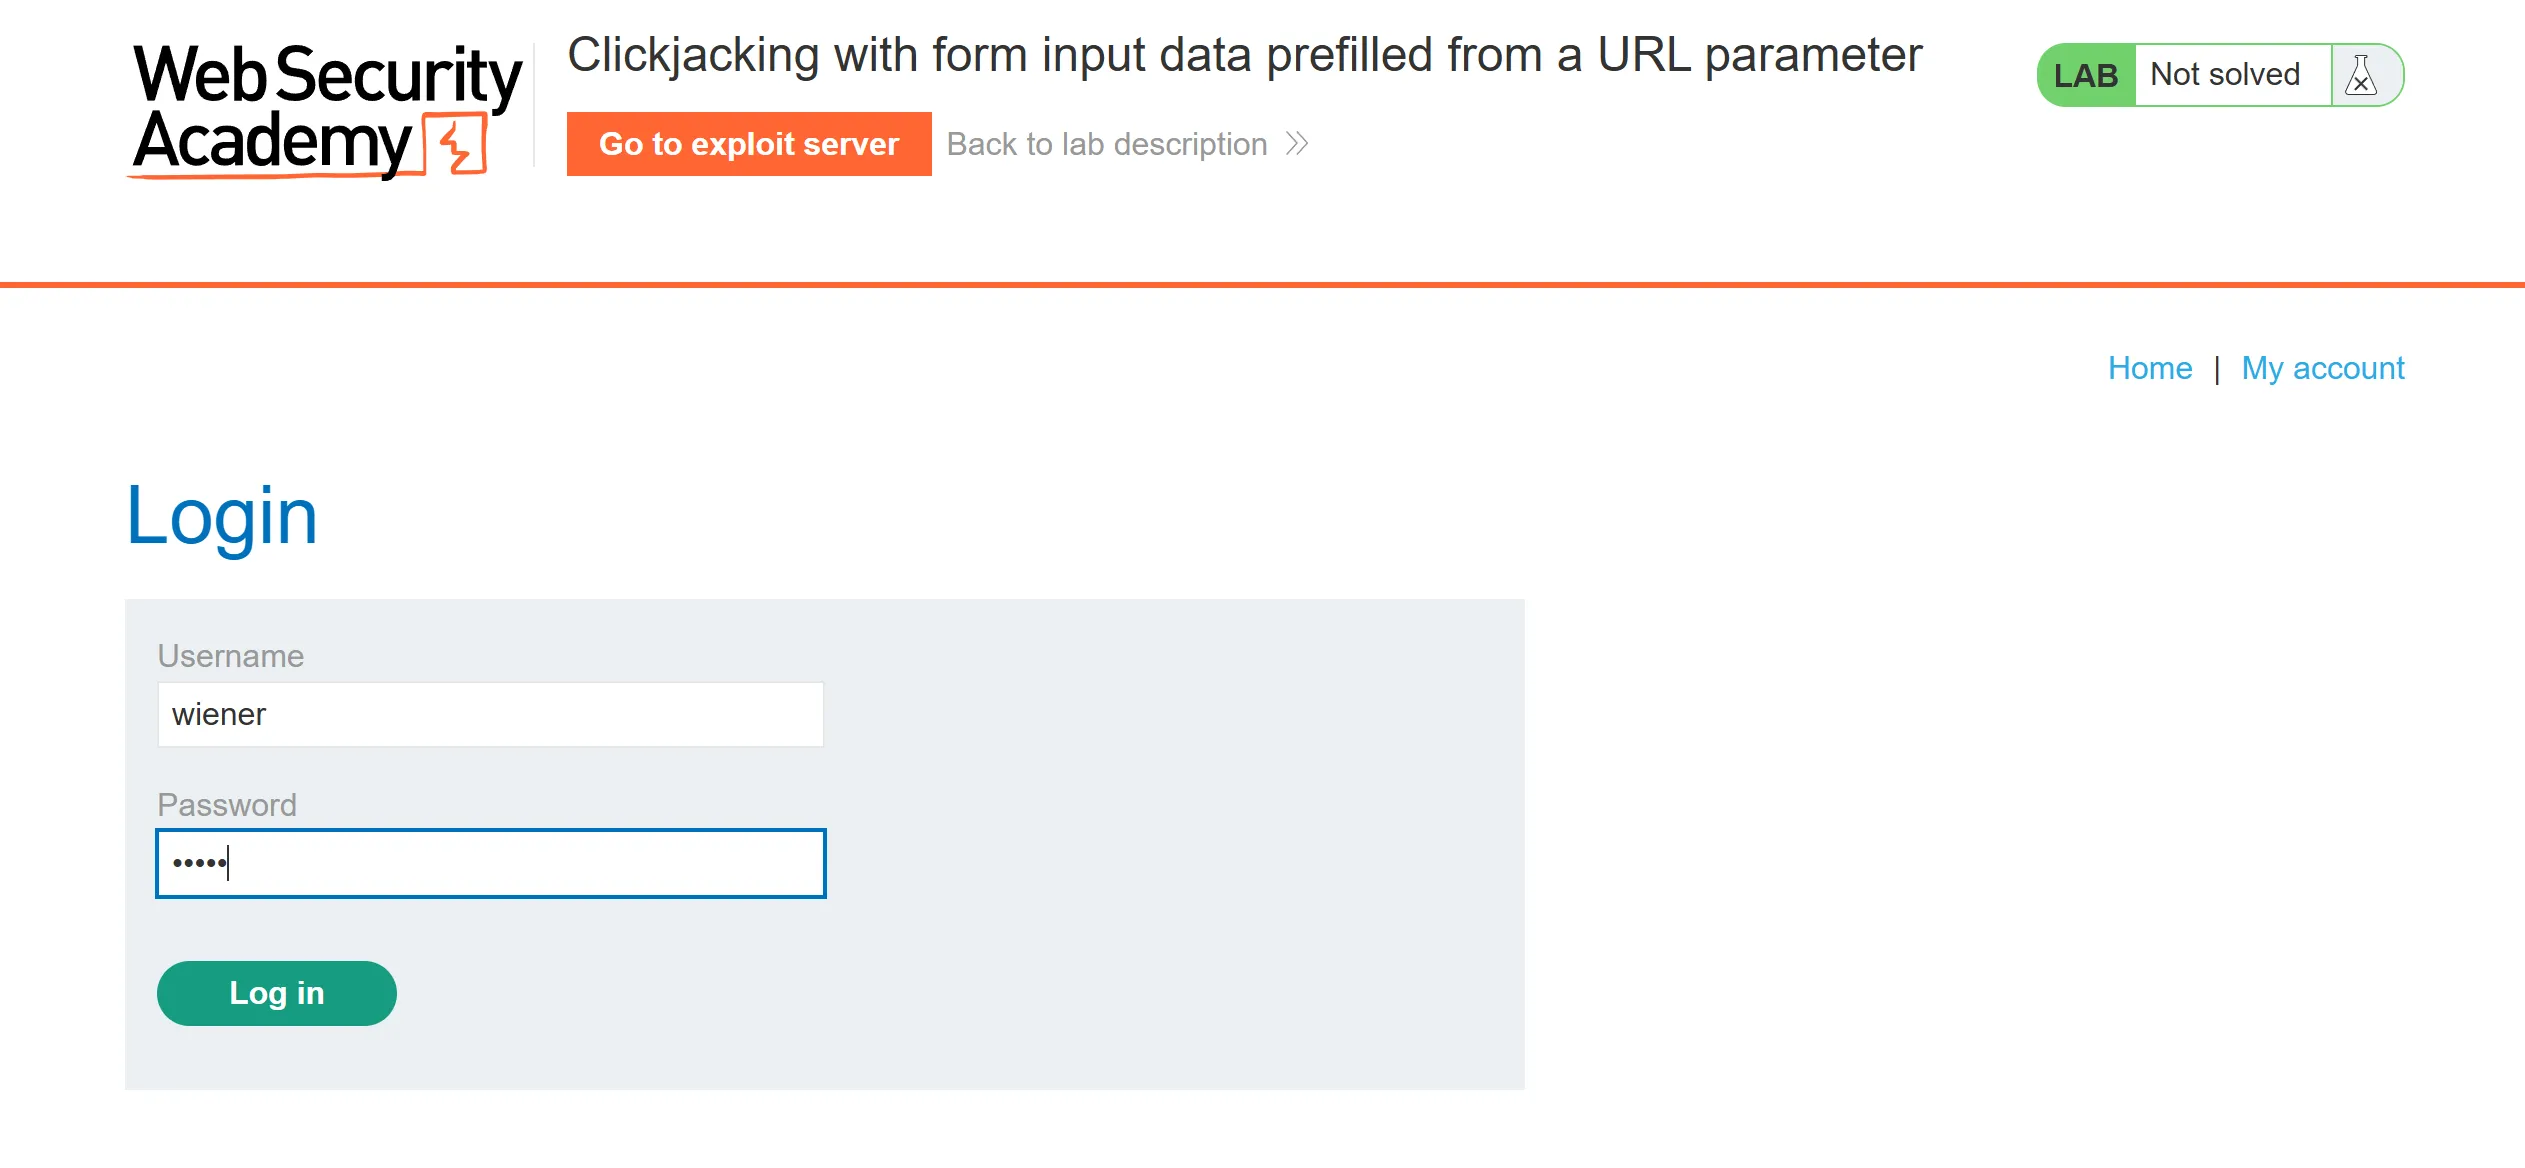The width and height of the screenshot is (2525, 1168).
Task: Navigate to the Home page
Action: tap(2150, 368)
